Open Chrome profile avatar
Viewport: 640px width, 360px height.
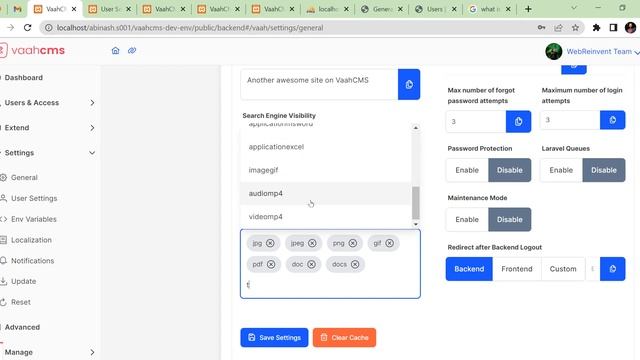pyautogui.click(x=630, y=28)
